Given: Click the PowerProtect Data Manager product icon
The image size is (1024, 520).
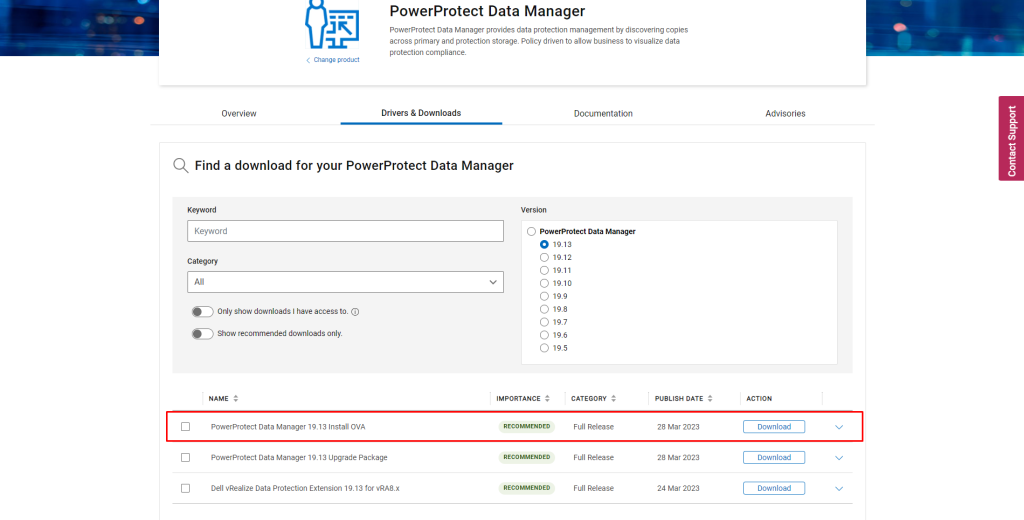Looking at the screenshot, I should (x=332, y=23).
